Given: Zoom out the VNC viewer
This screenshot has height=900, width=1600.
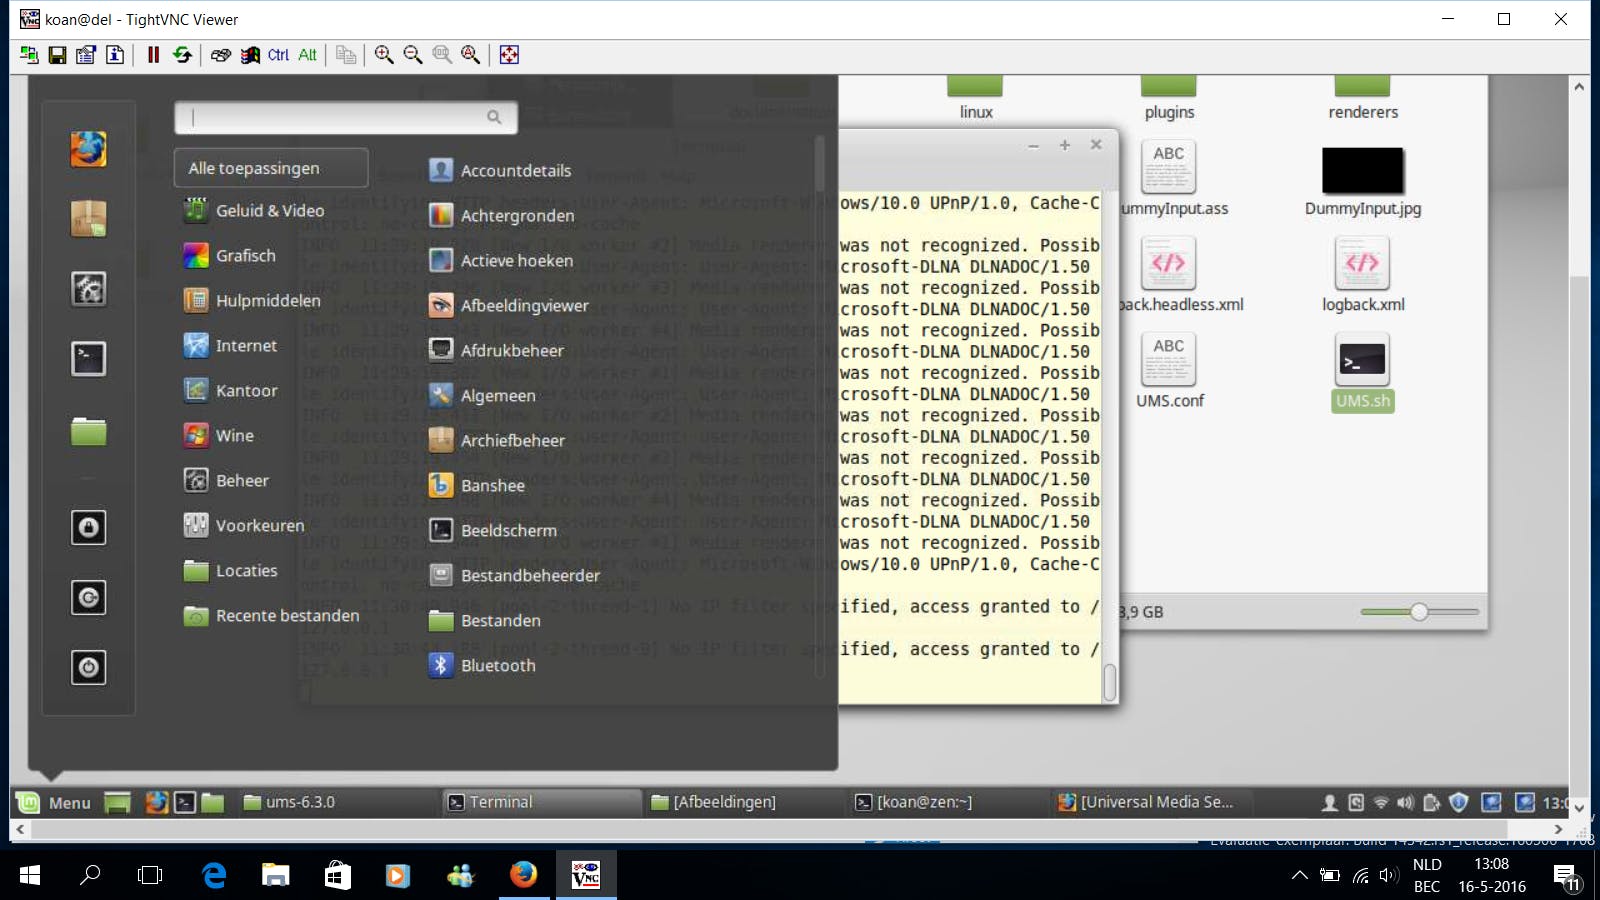Looking at the screenshot, I should (413, 55).
